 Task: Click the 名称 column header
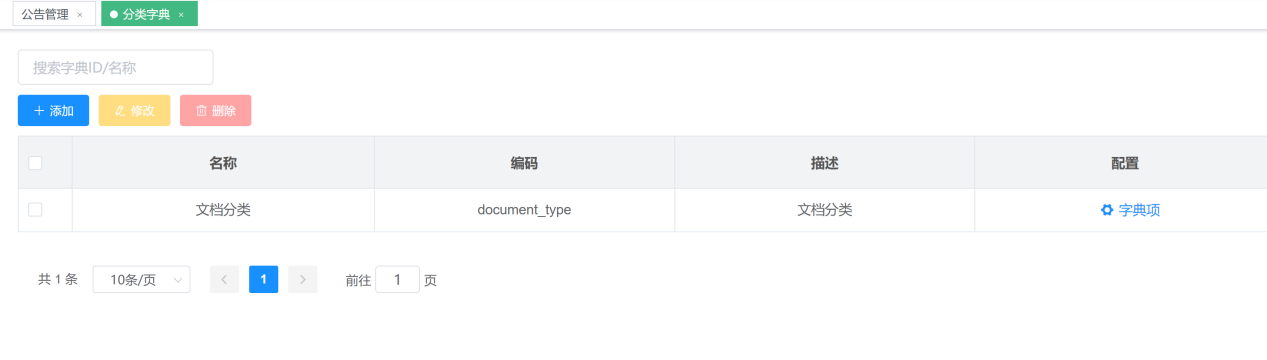(x=223, y=163)
